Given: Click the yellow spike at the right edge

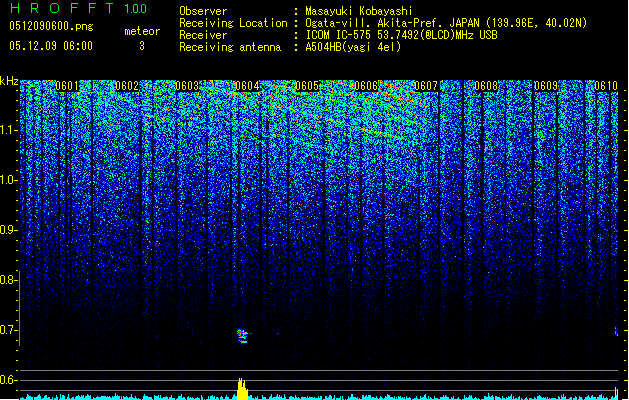Looking at the screenshot, I should tap(617, 393).
